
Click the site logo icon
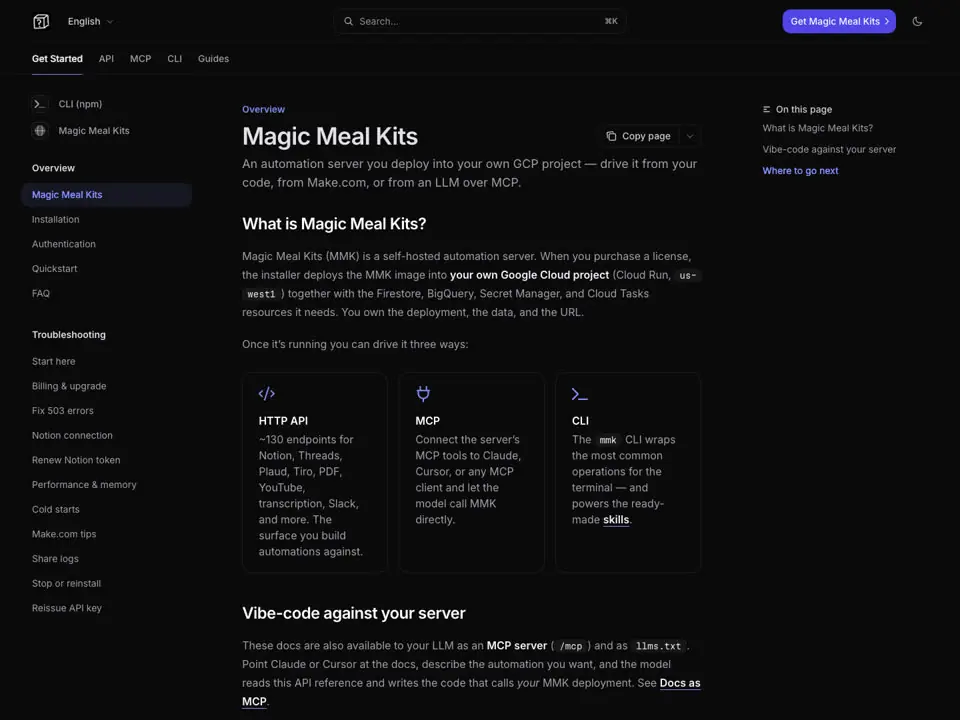point(40,21)
